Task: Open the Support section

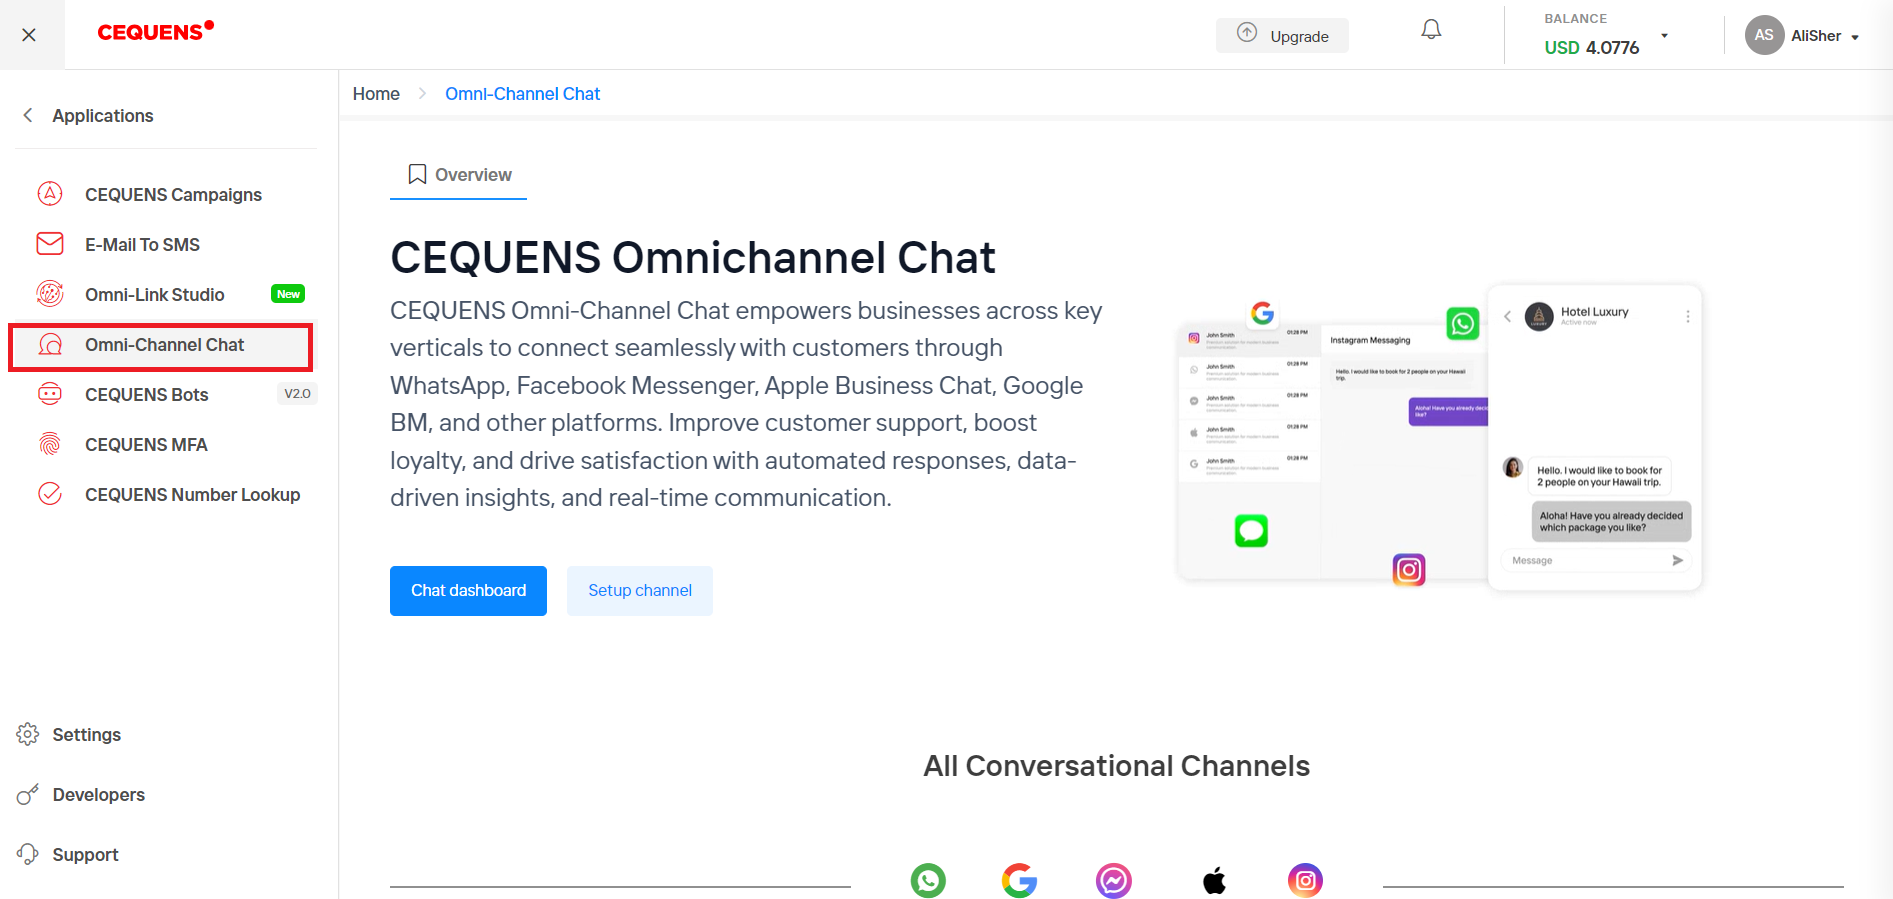Action: (x=85, y=854)
